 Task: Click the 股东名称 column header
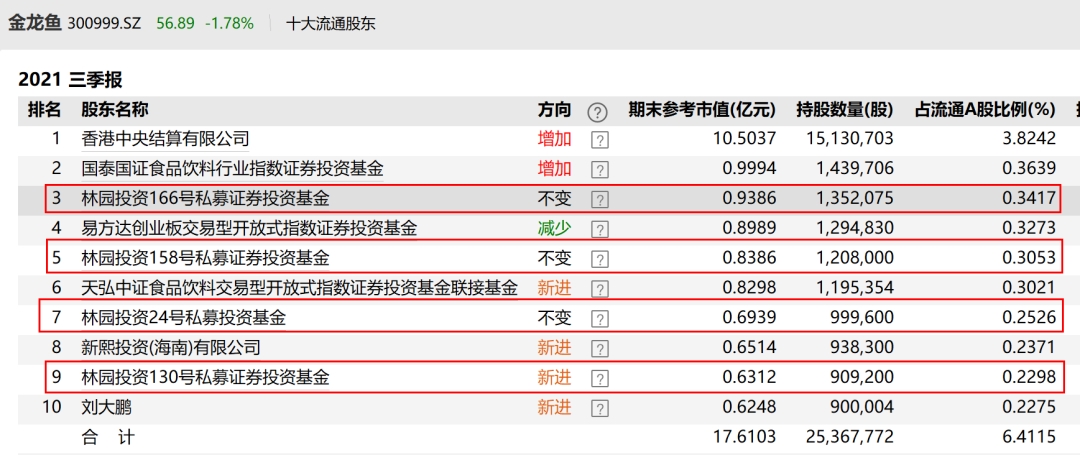coord(114,109)
